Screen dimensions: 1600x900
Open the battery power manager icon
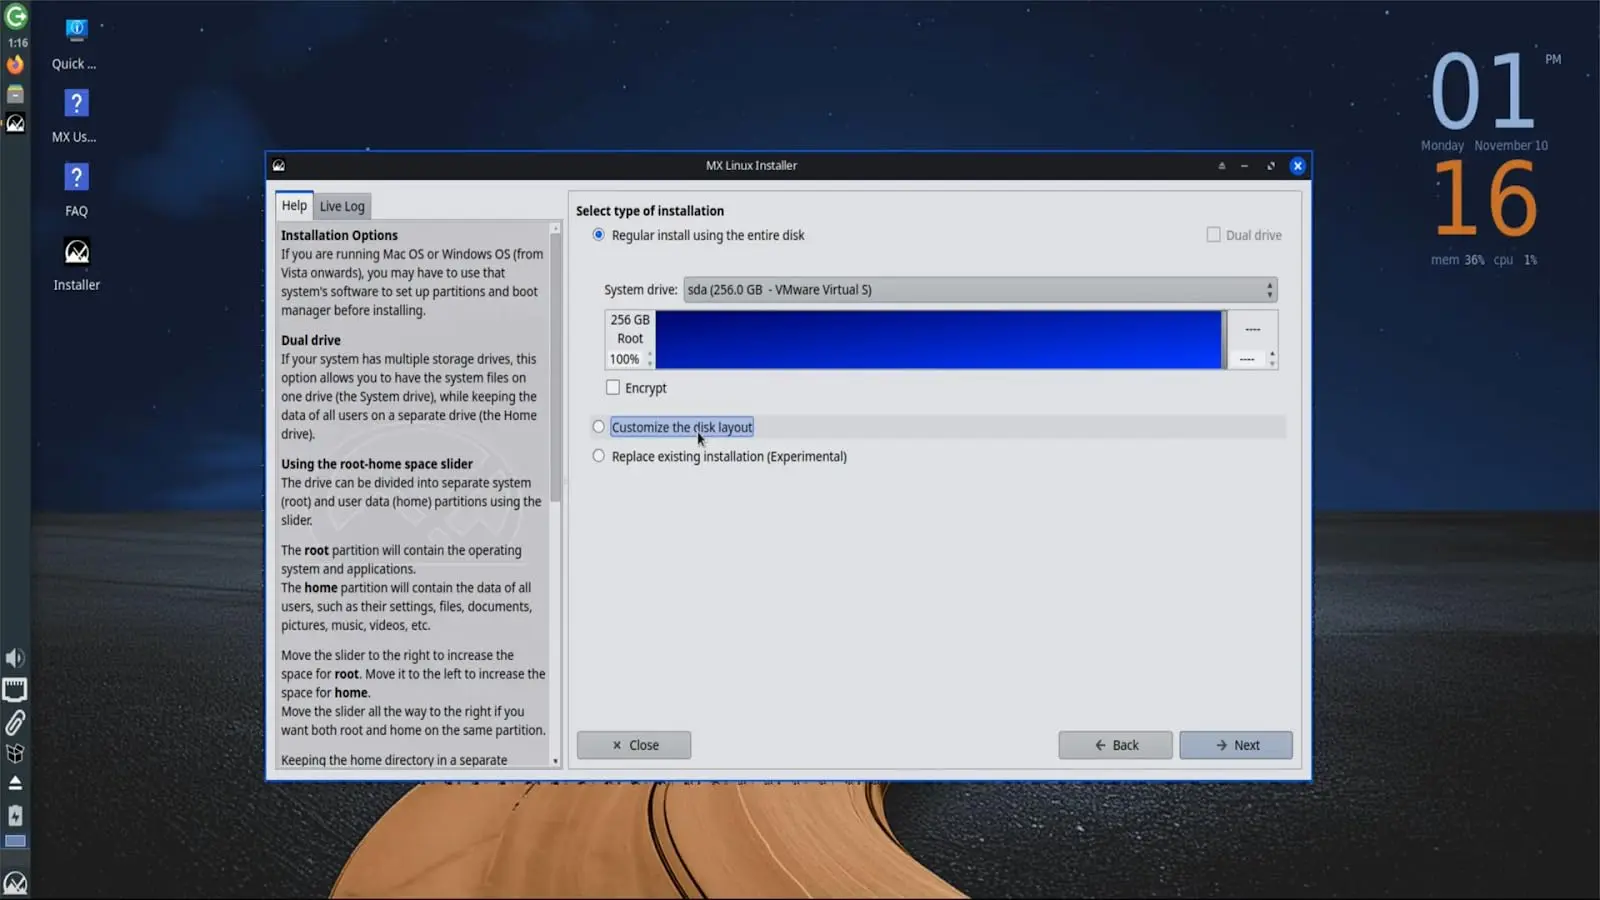(15, 815)
